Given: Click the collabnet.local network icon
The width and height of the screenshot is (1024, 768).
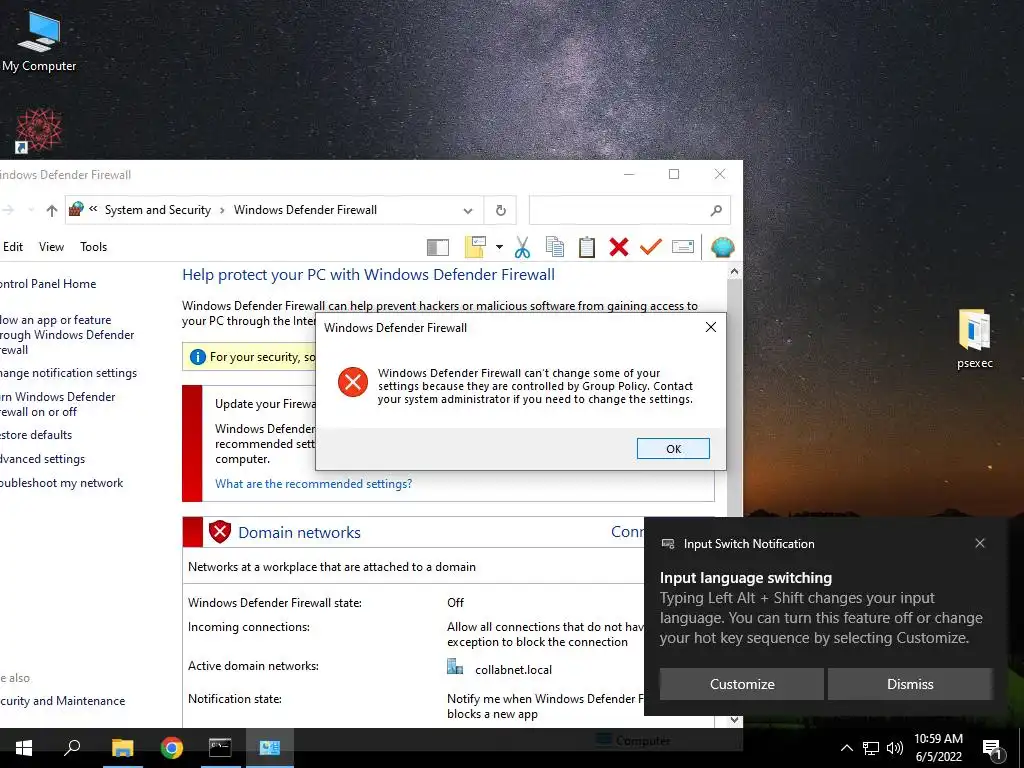Looking at the screenshot, I should [x=455, y=667].
